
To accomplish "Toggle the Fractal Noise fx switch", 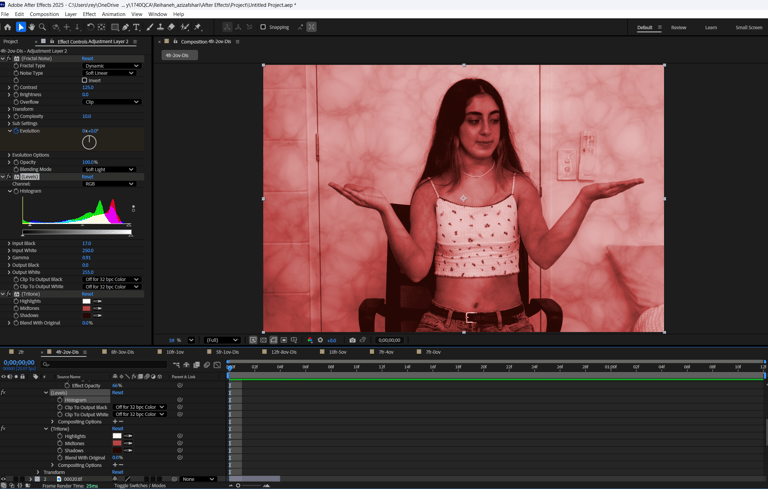I will click(9, 58).
